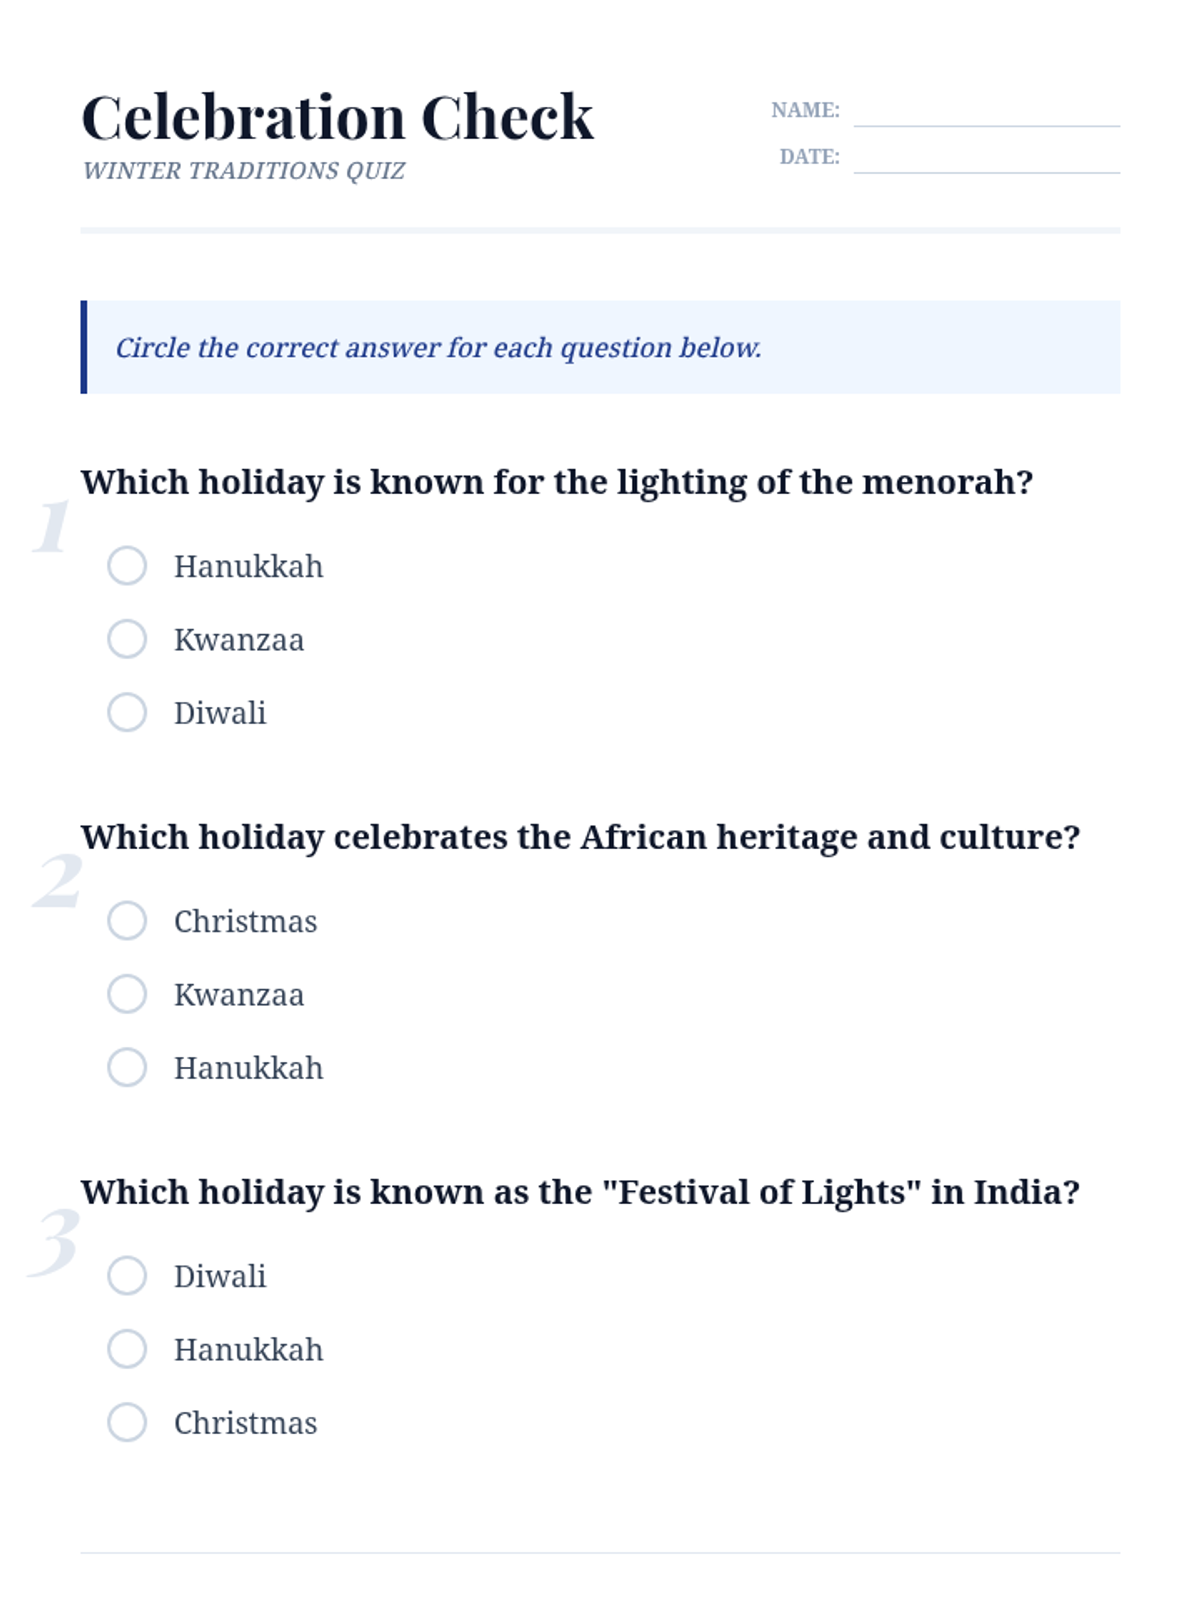Click the menorah question text

point(557,482)
